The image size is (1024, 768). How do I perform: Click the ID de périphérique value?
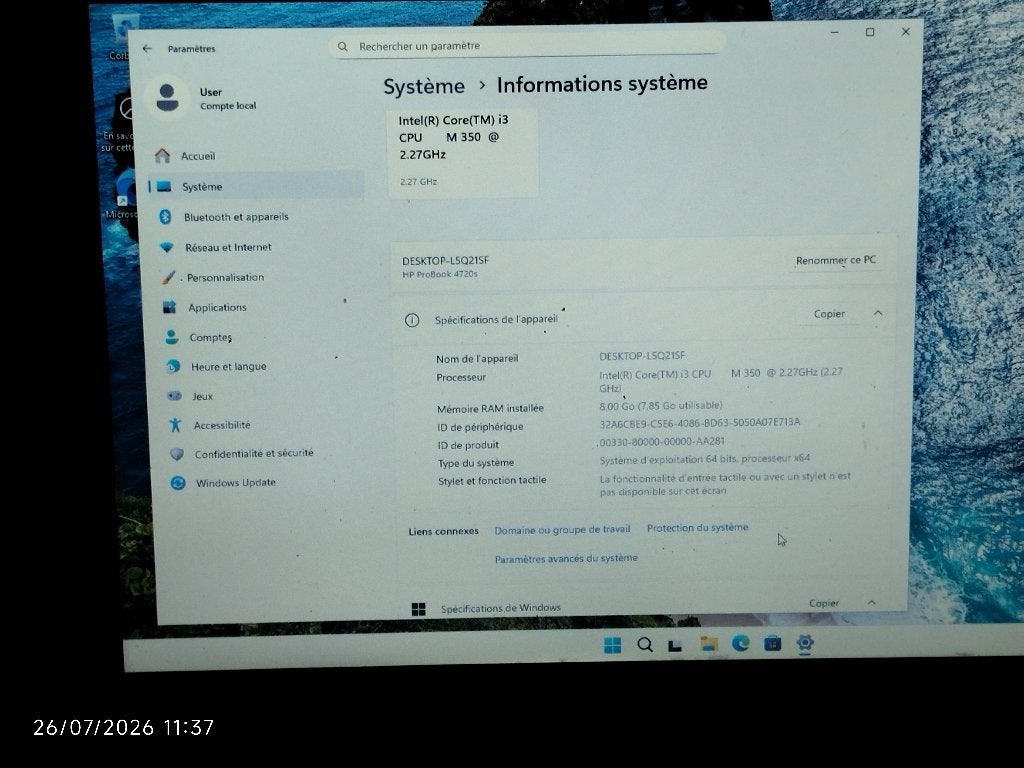click(699, 423)
